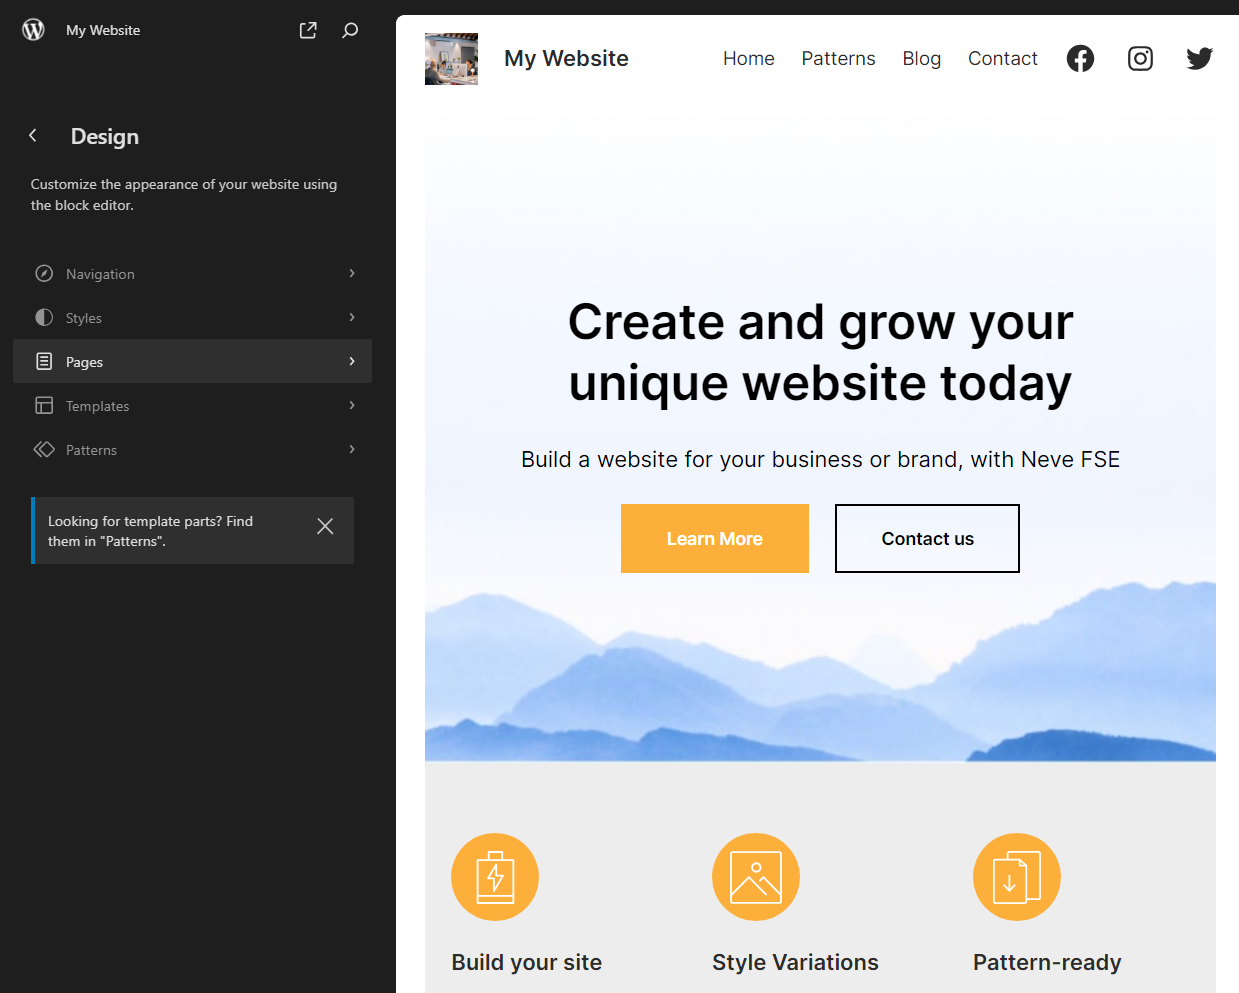Click the site logo thumbnail
Screen dimensions: 1239x993
coord(451,58)
